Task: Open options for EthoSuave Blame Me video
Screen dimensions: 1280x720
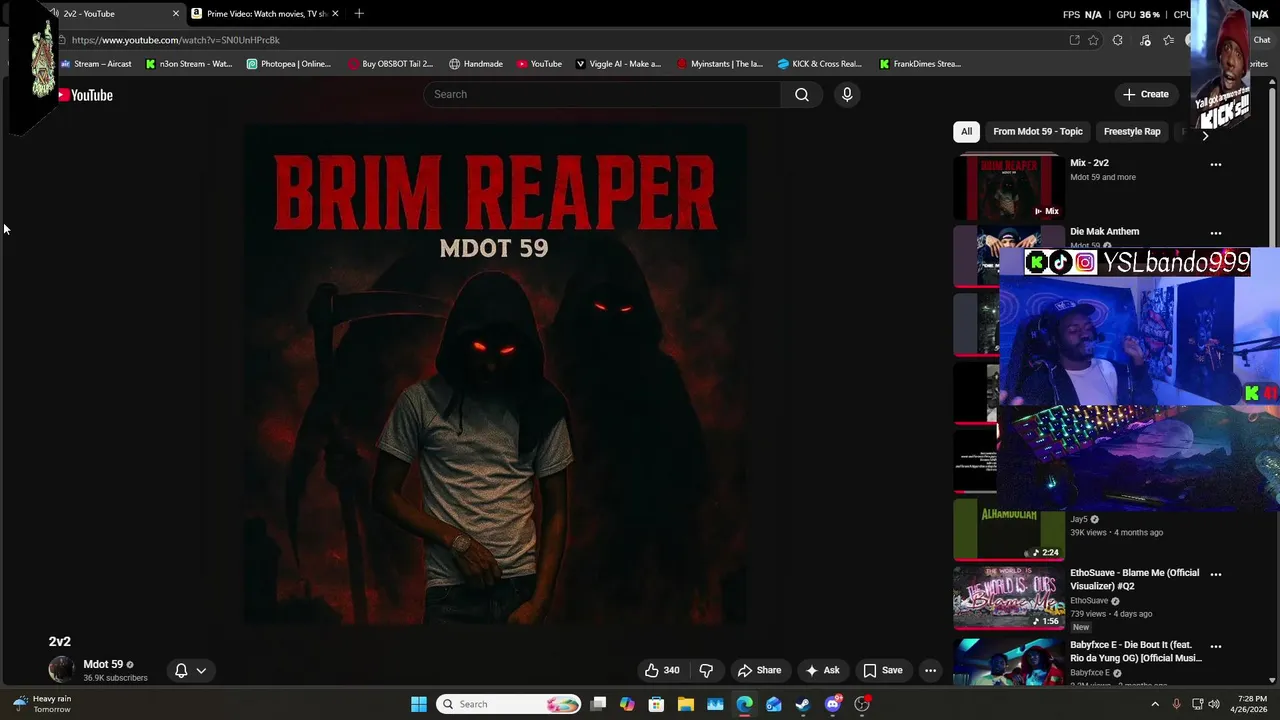Action: 1216,574
